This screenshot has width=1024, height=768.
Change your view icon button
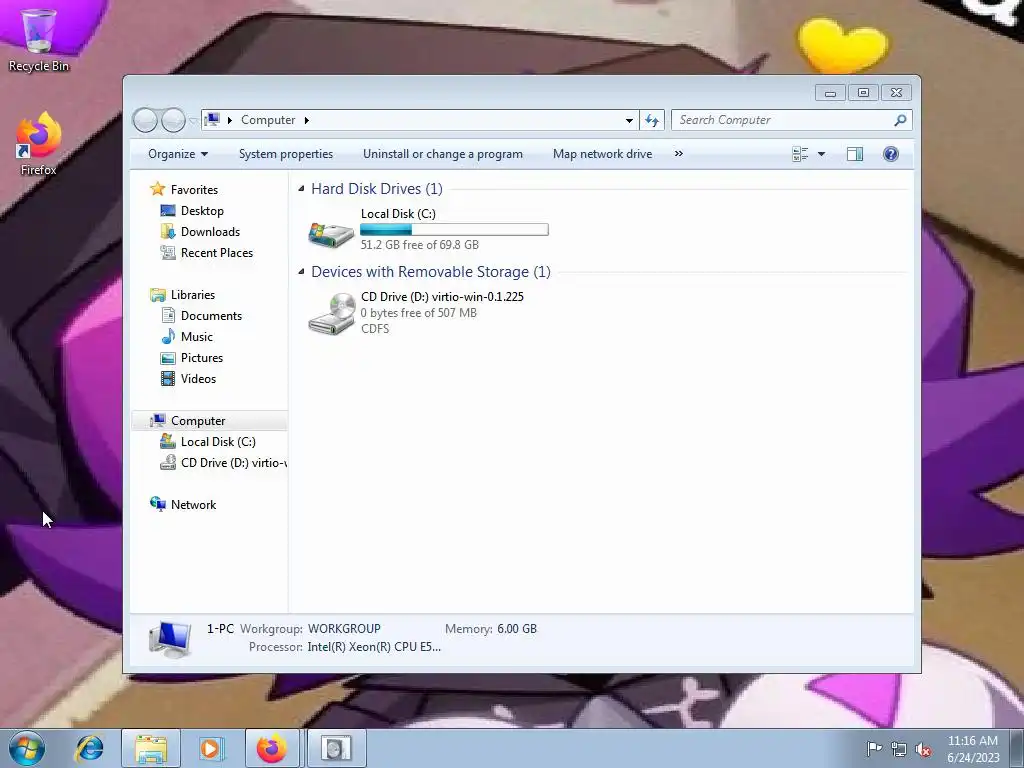[x=800, y=154]
